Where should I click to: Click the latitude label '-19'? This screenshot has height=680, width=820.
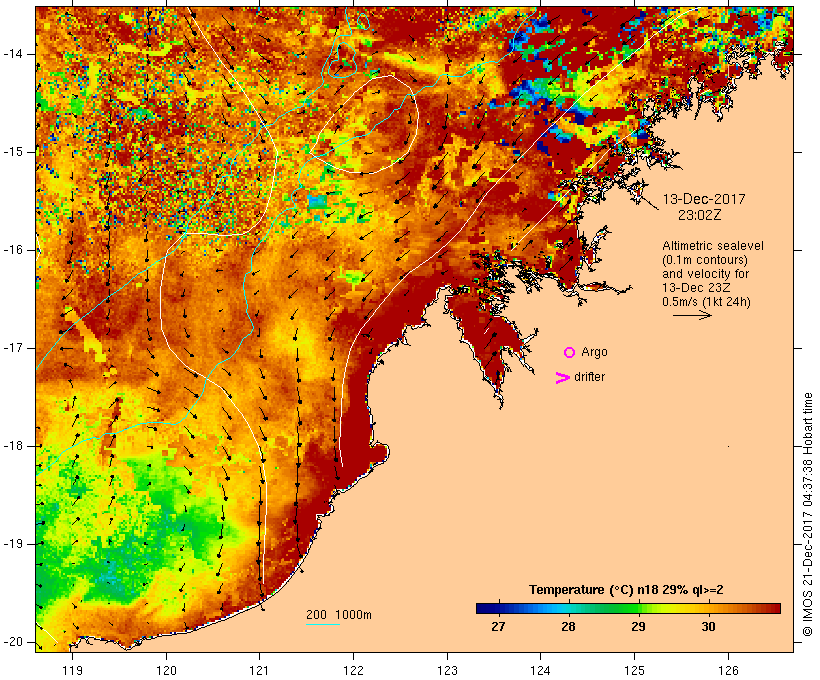tap(13, 544)
